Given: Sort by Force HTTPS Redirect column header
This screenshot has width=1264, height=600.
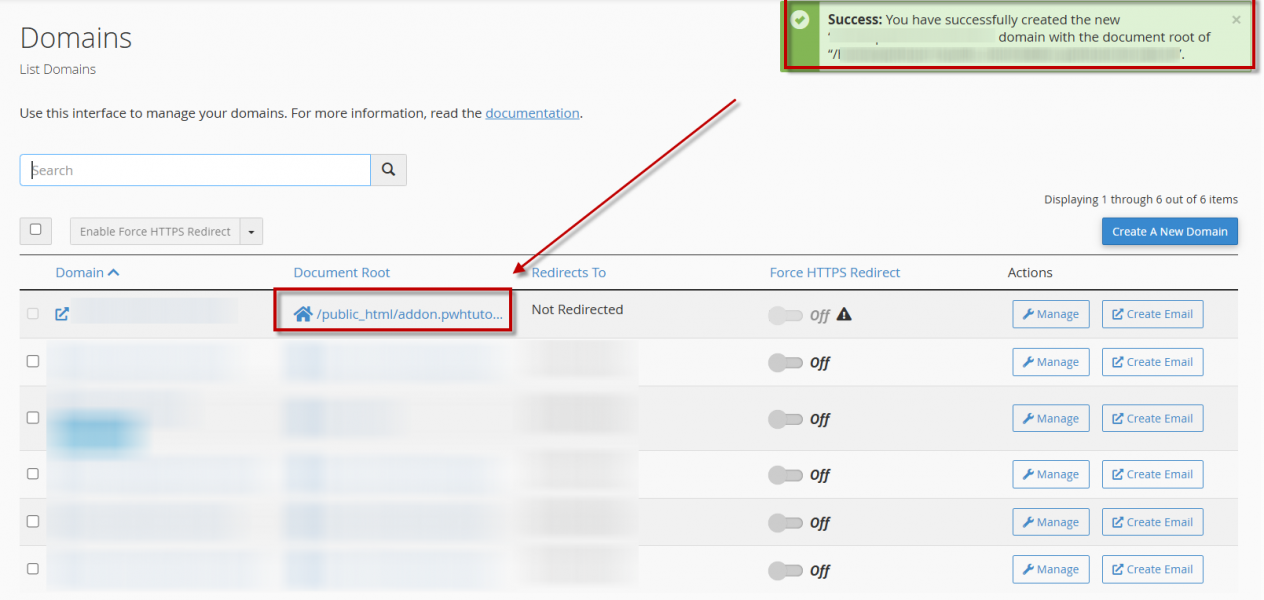Looking at the screenshot, I should click(x=834, y=272).
